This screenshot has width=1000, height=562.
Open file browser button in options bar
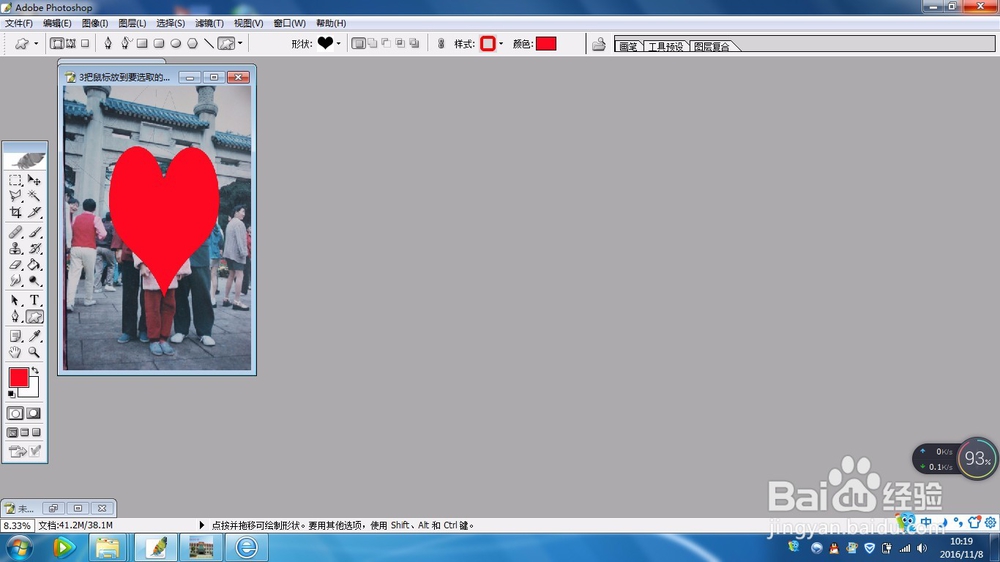pos(599,43)
